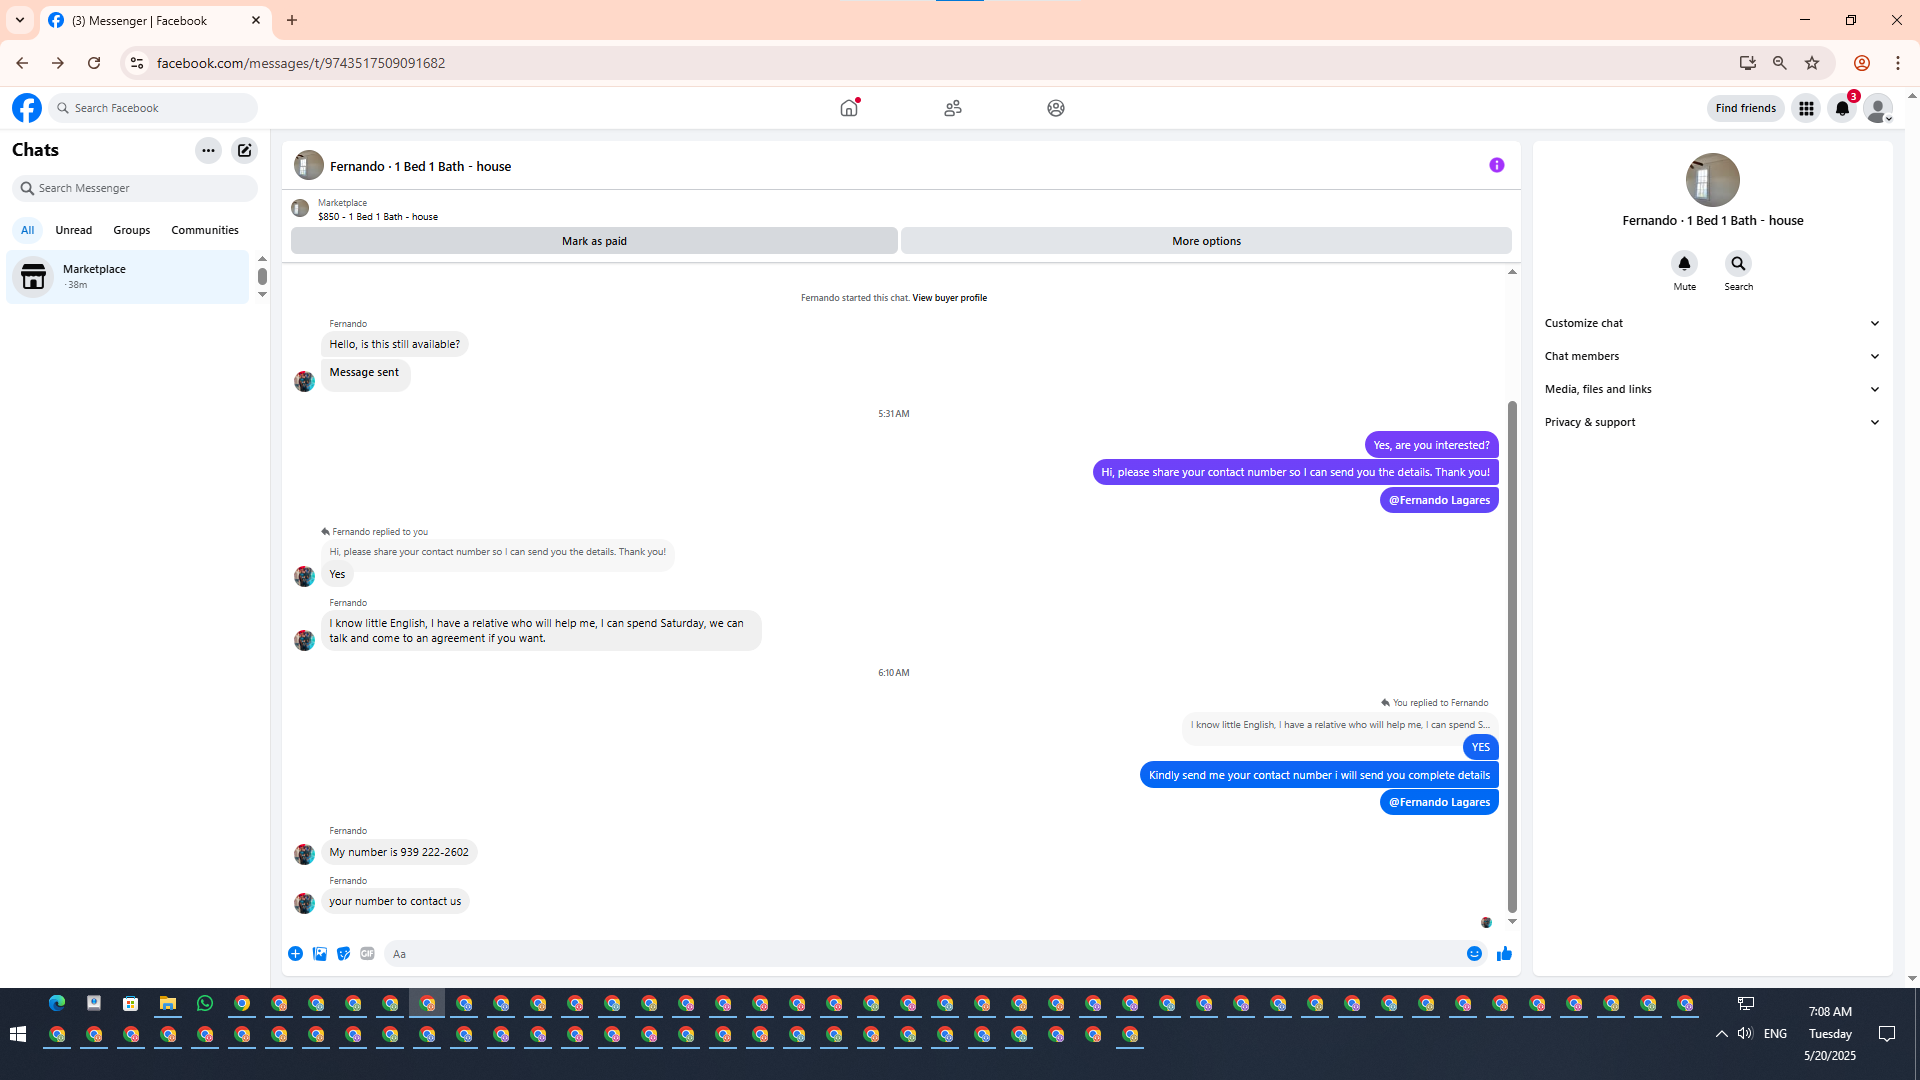Select the Communities chats tab
The width and height of the screenshot is (1920, 1080).
coord(204,230)
